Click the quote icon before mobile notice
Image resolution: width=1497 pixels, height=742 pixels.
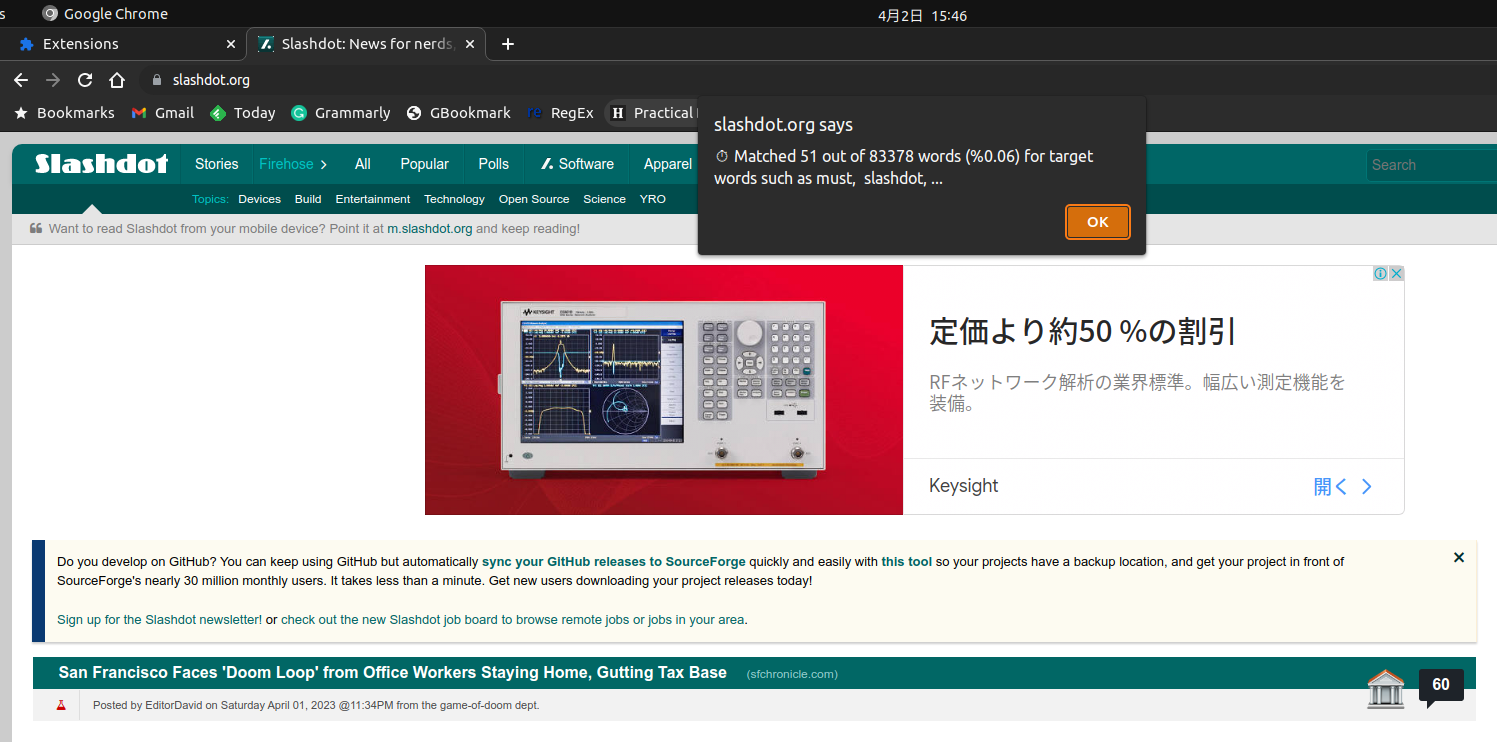coord(36,229)
